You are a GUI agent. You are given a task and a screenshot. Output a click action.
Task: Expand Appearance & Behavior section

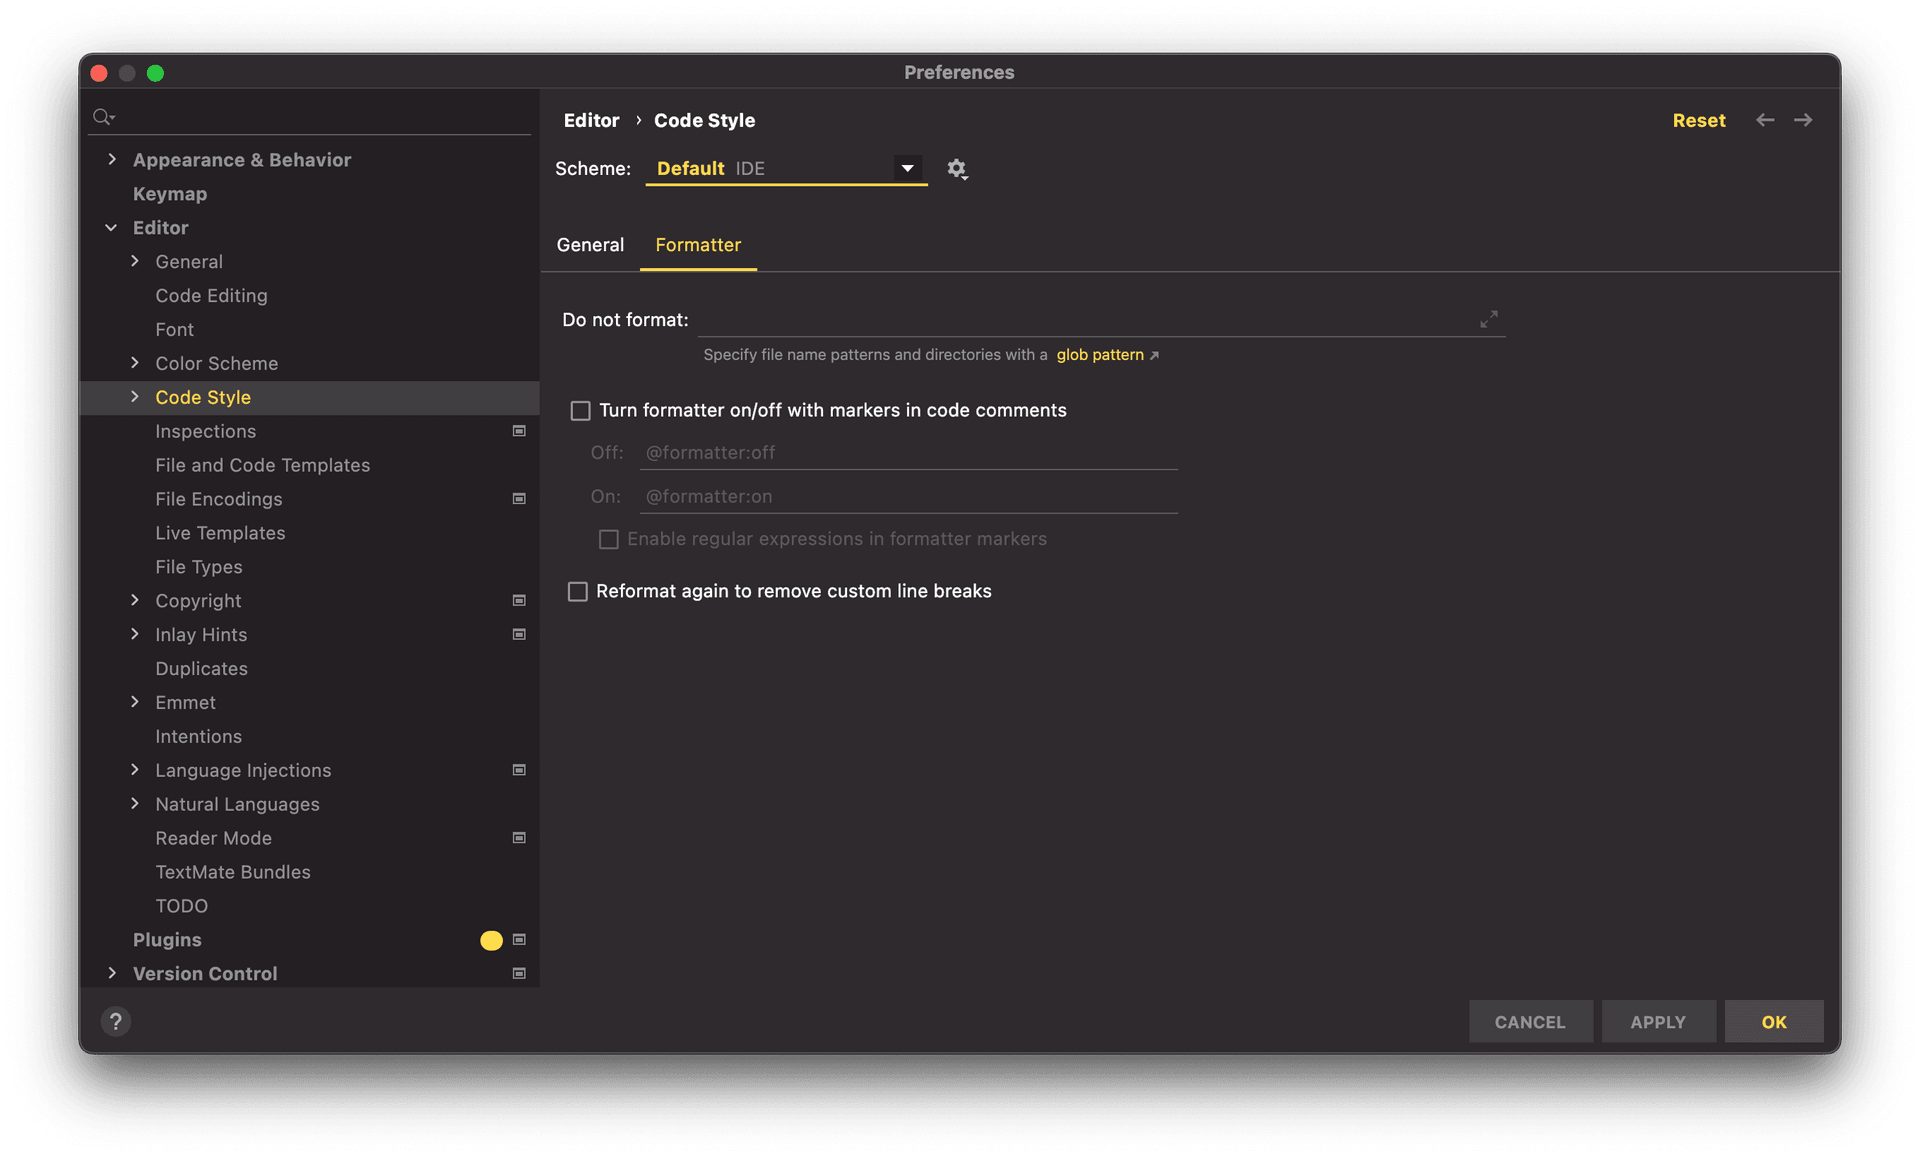click(112, 160)
